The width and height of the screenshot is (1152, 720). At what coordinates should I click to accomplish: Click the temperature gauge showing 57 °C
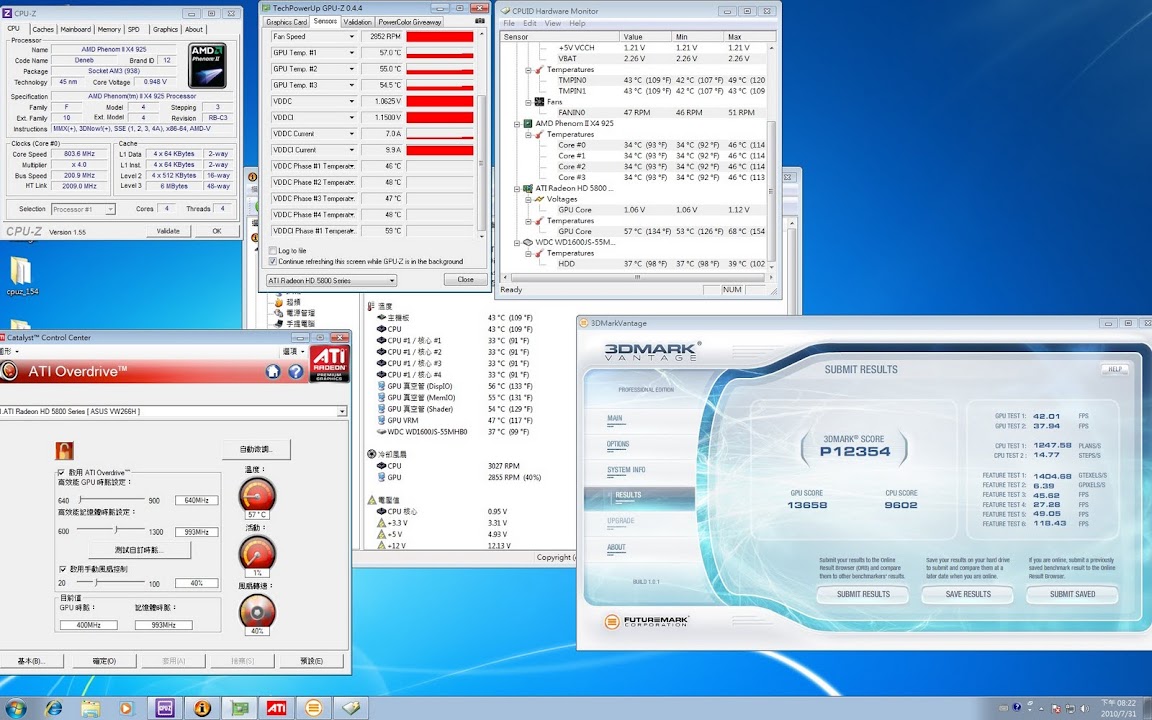[x=257, y=495]
